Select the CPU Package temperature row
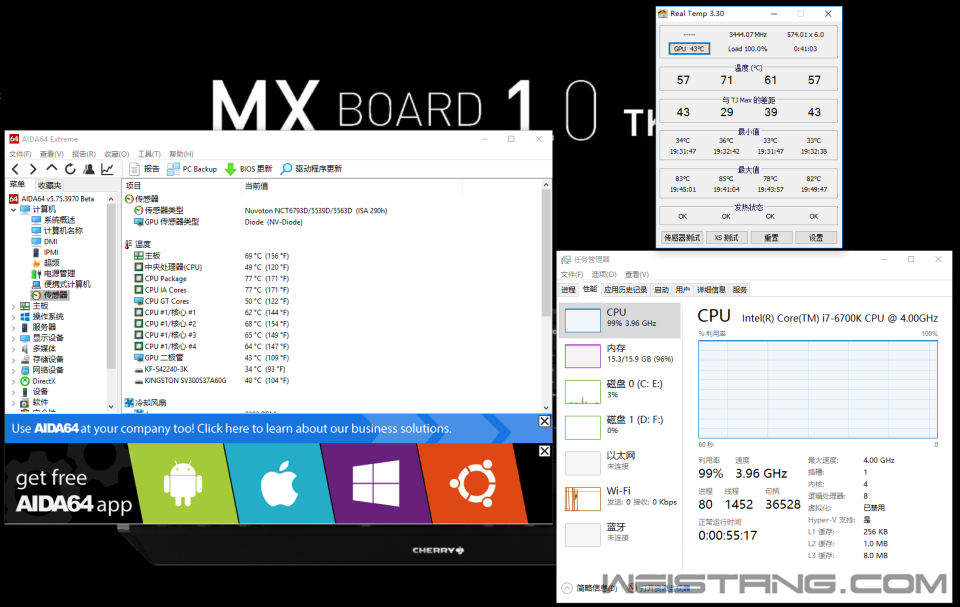Image resolution: width=960 pixels, height=607 pixels. pyautogui.click(x=211, y=278)
